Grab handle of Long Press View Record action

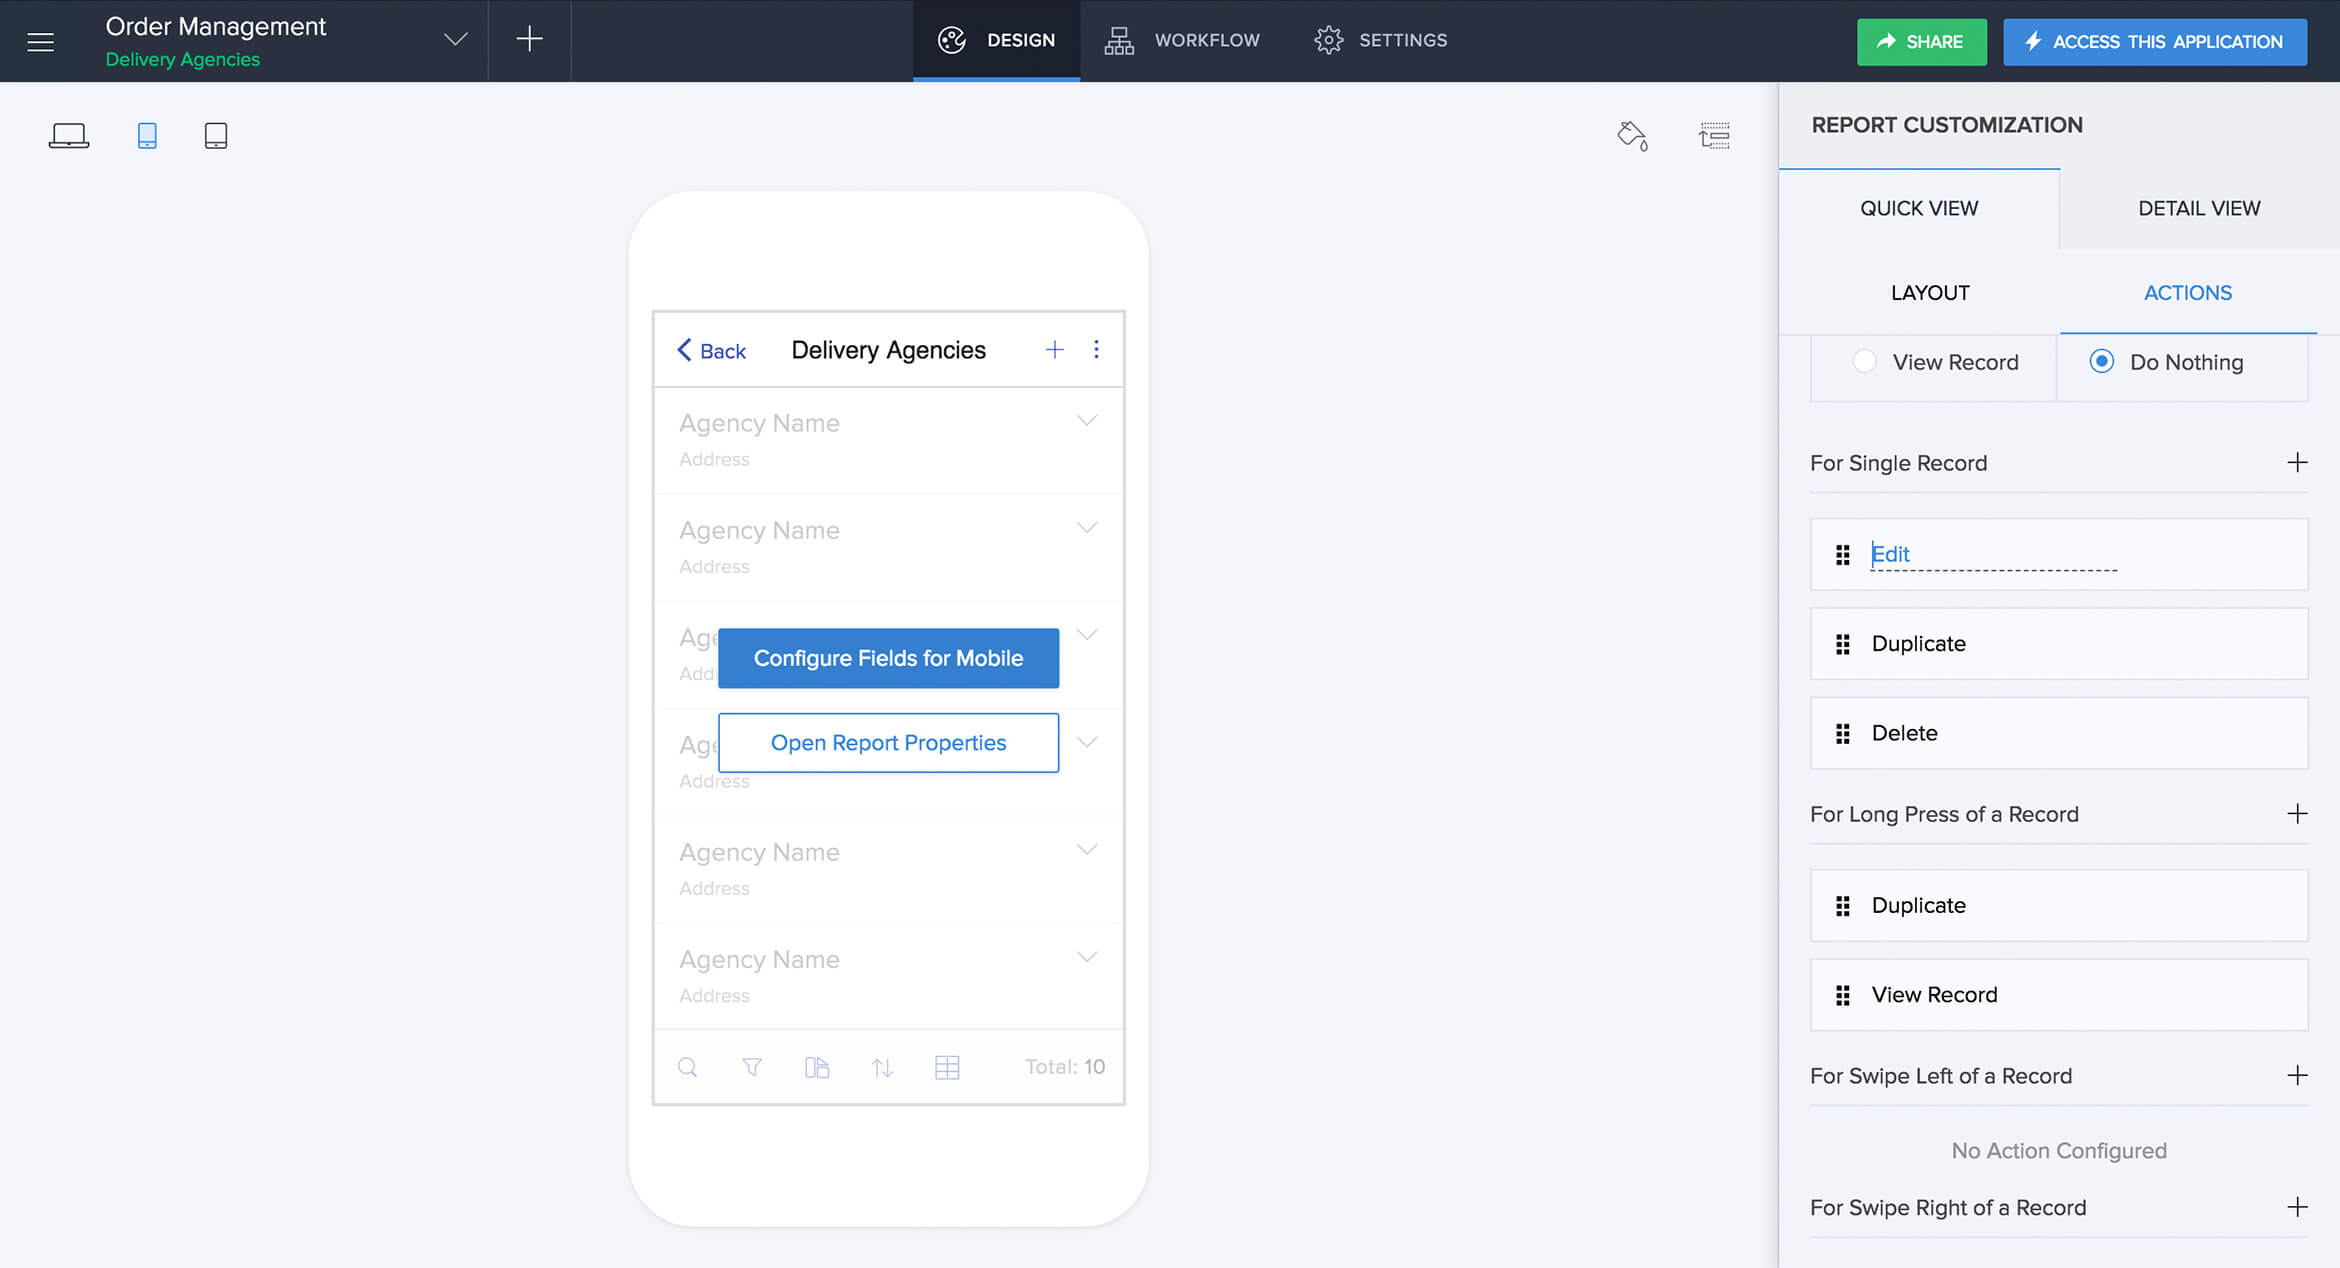click(x=1842, y=995)
